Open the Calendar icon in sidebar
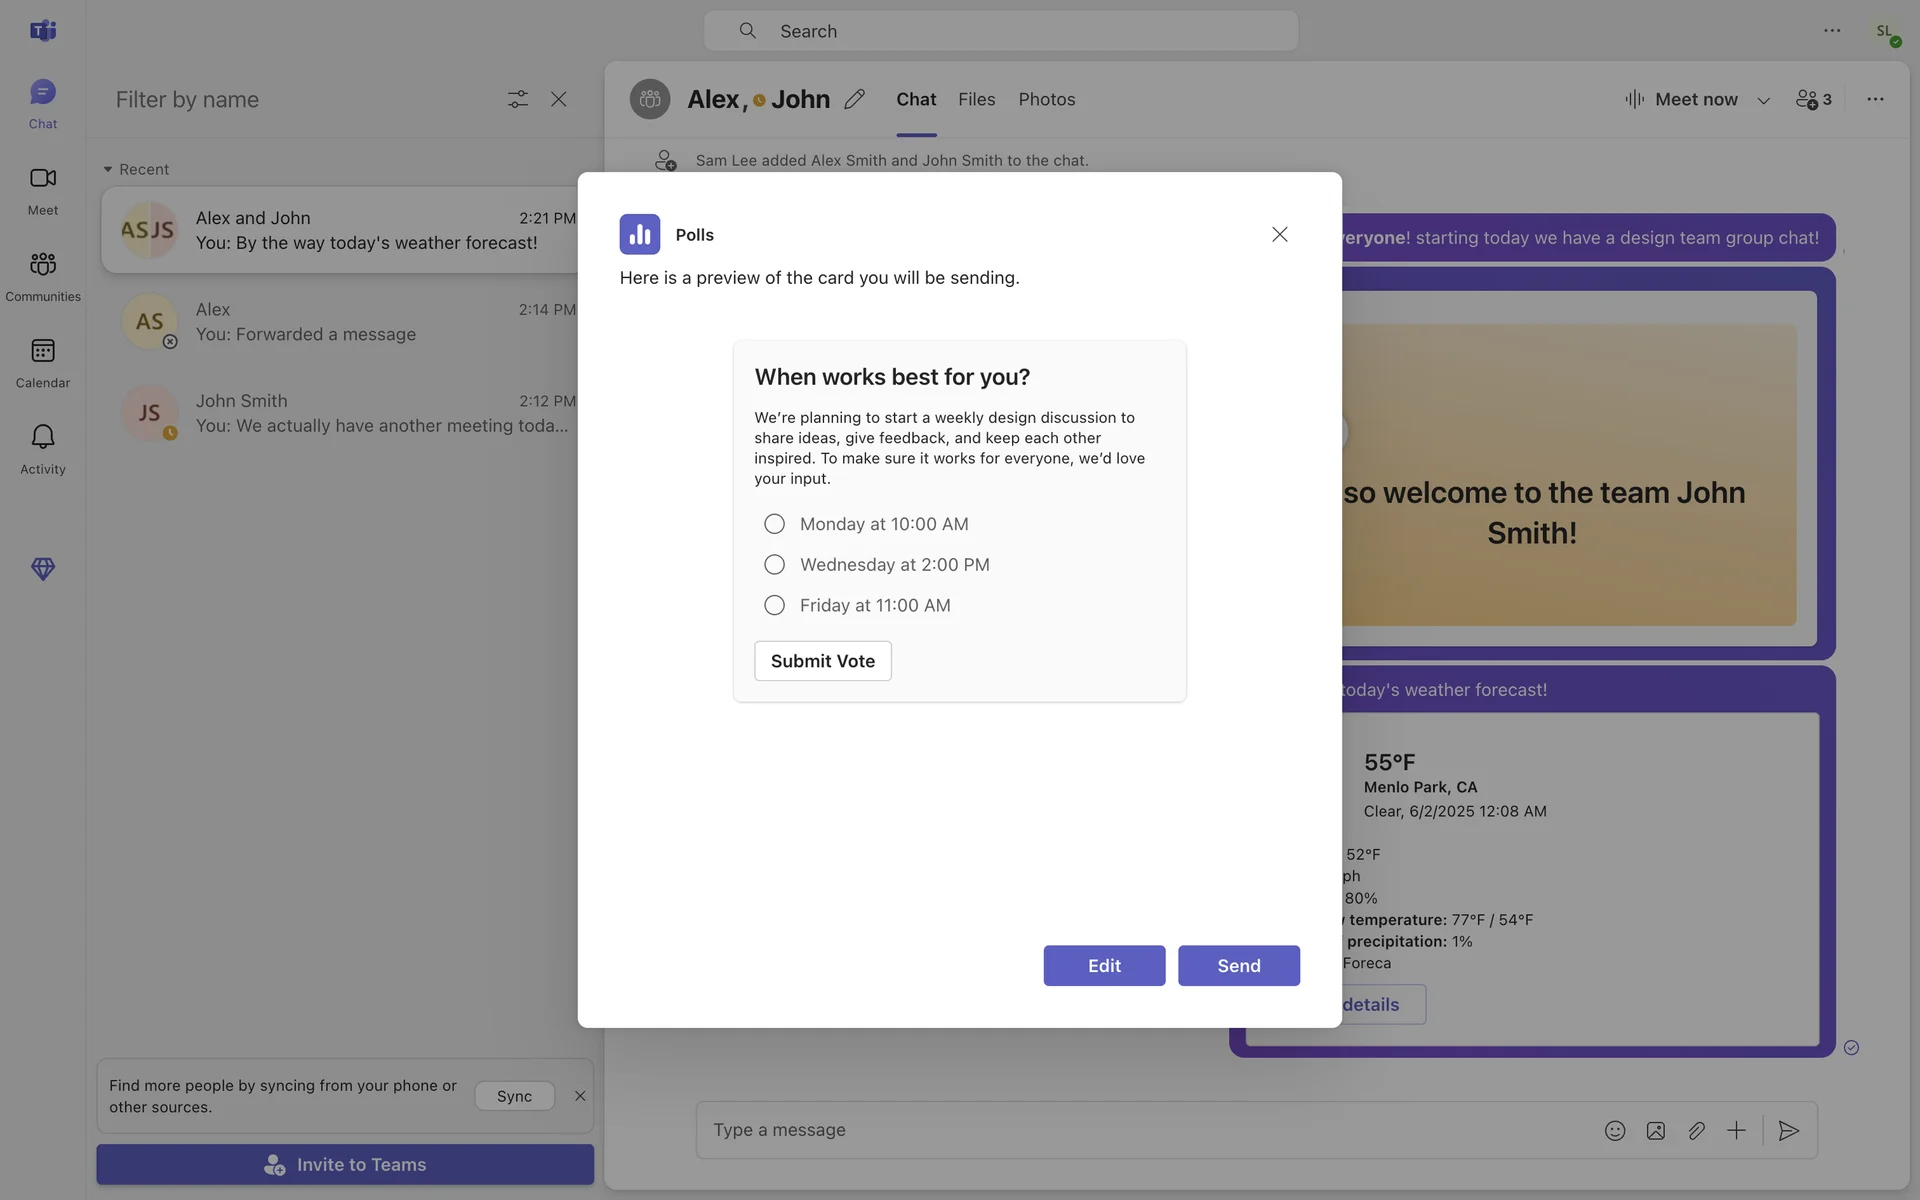Image resolution: width=1920 pixels, height=1200 pixels. pos(42,362)
